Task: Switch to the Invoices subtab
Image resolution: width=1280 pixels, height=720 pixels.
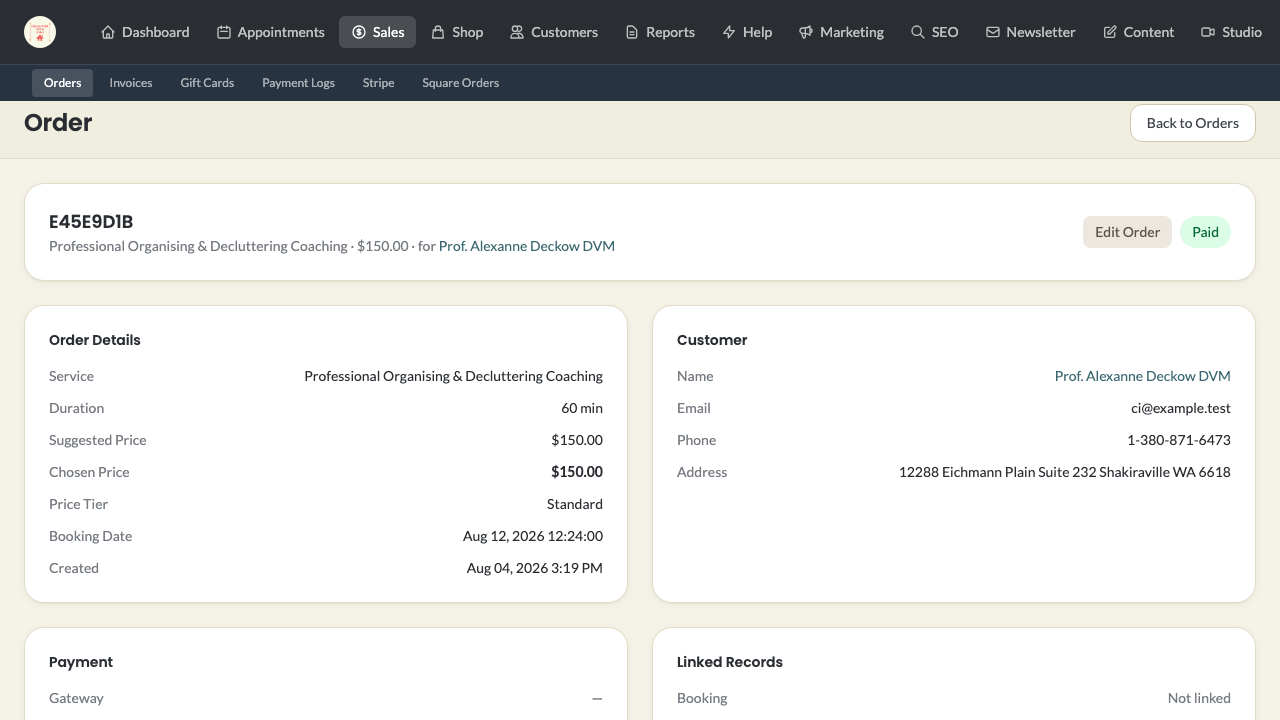Action: pos(131,83)
